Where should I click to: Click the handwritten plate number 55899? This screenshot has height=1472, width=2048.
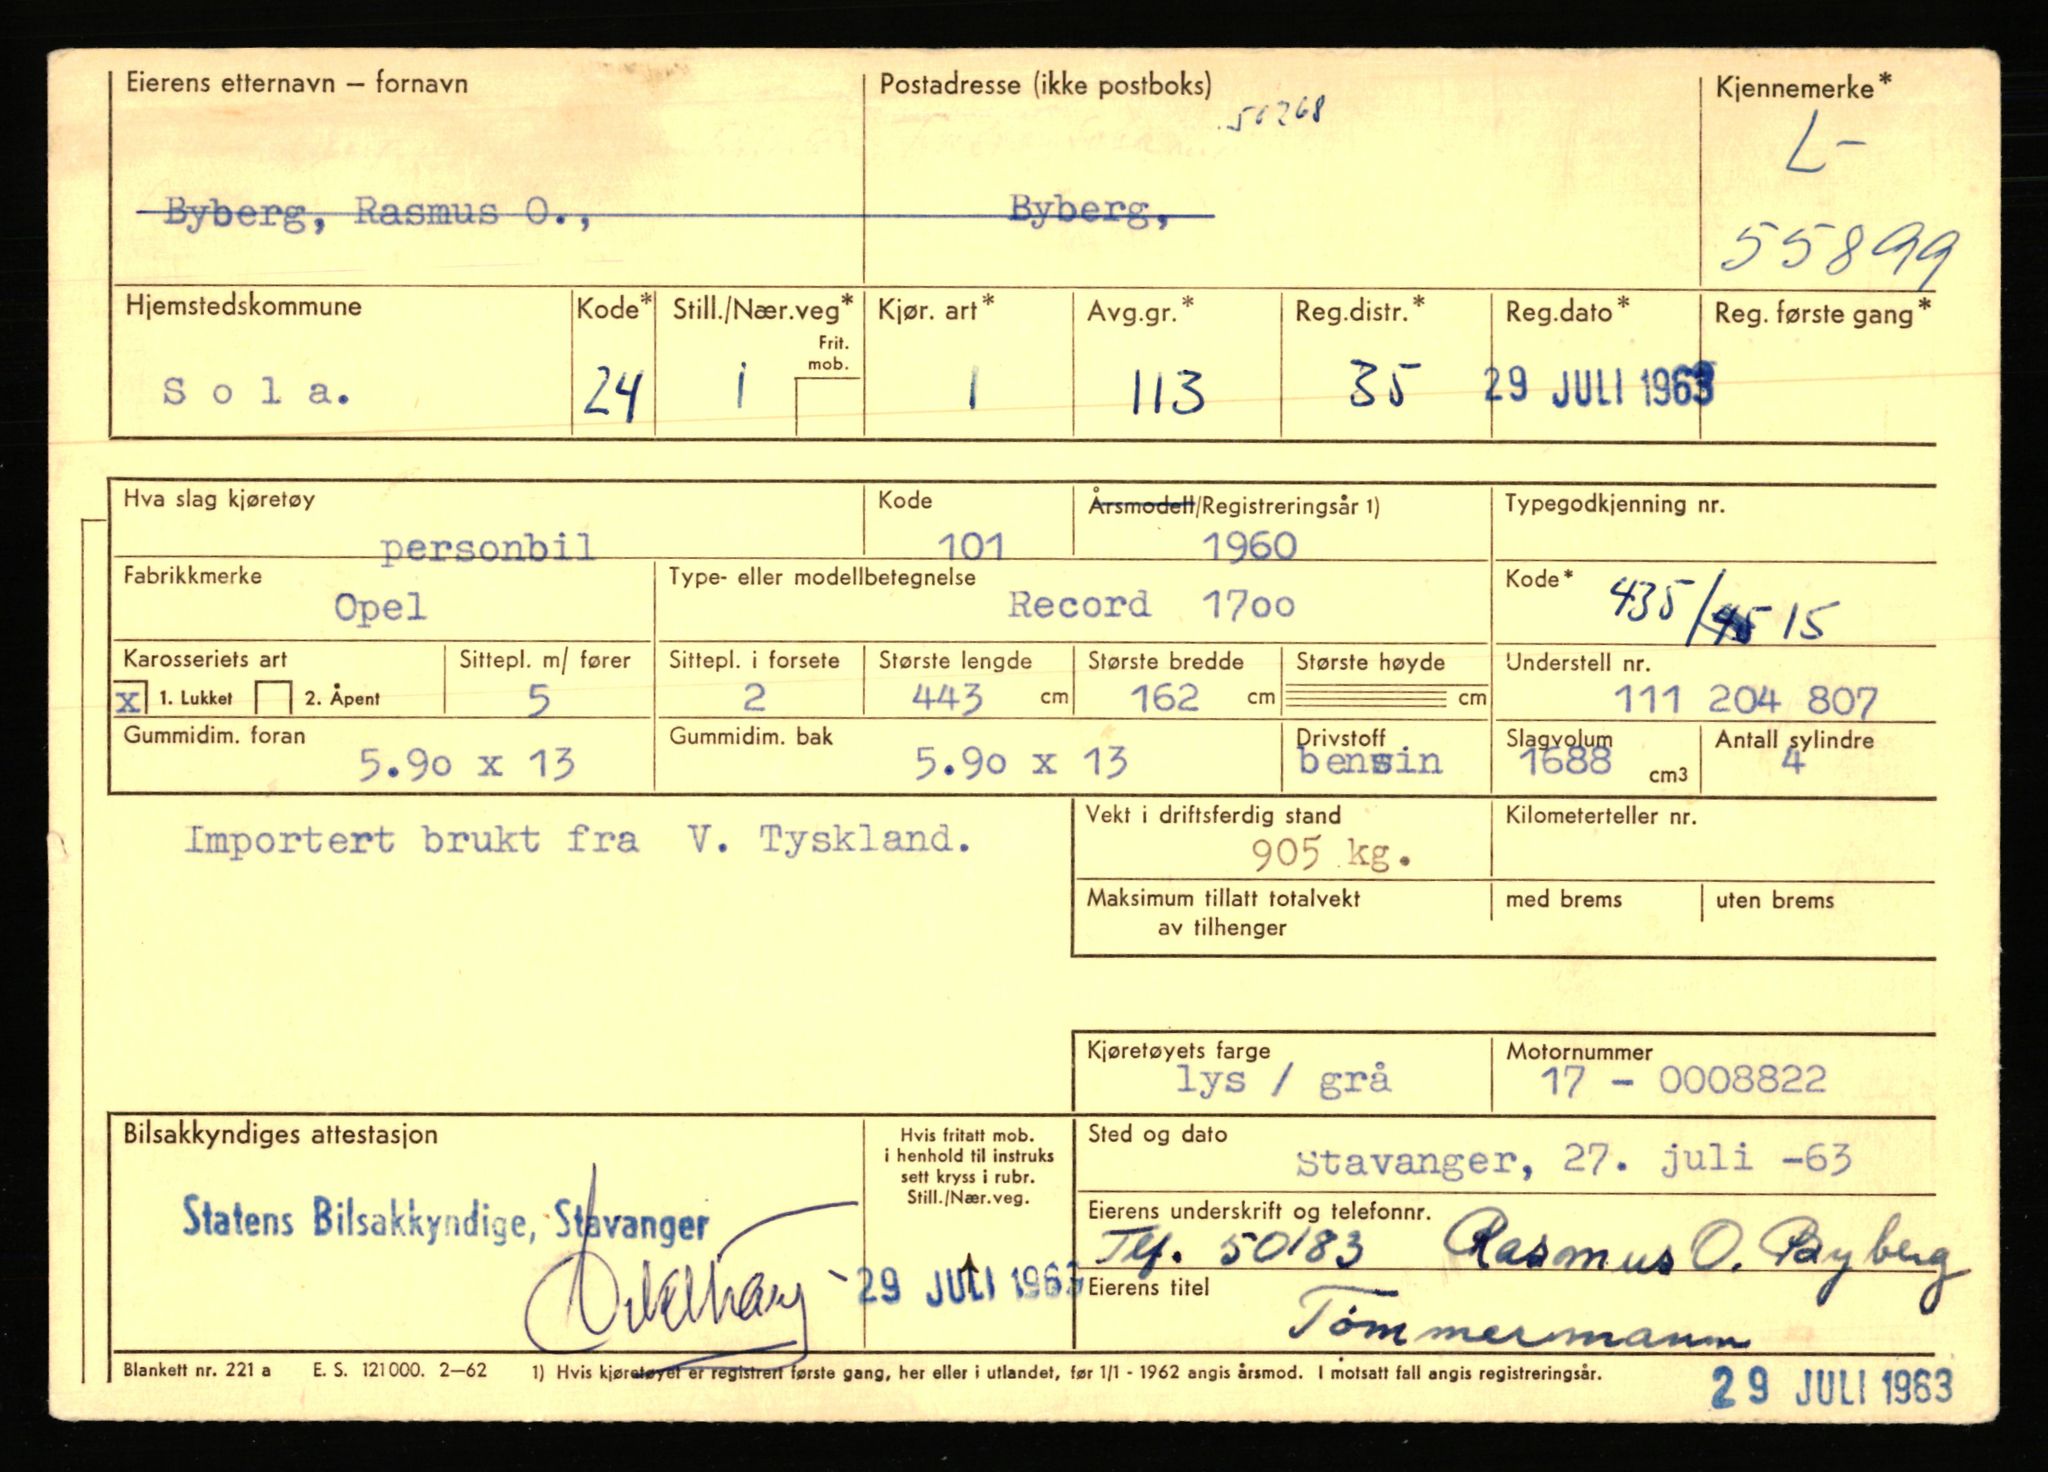click(x=1838, y=254)
